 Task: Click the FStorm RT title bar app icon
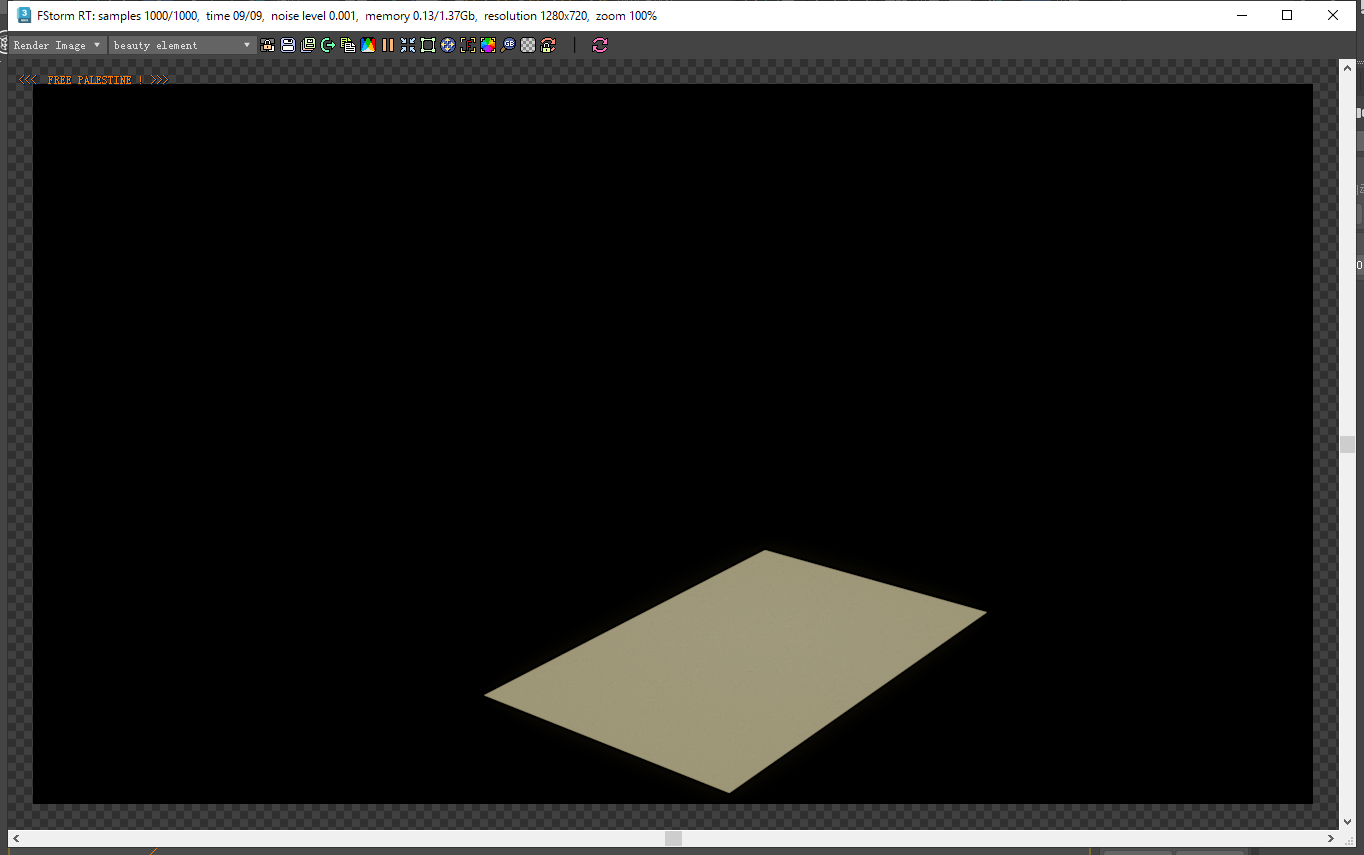tap(25, 15)
